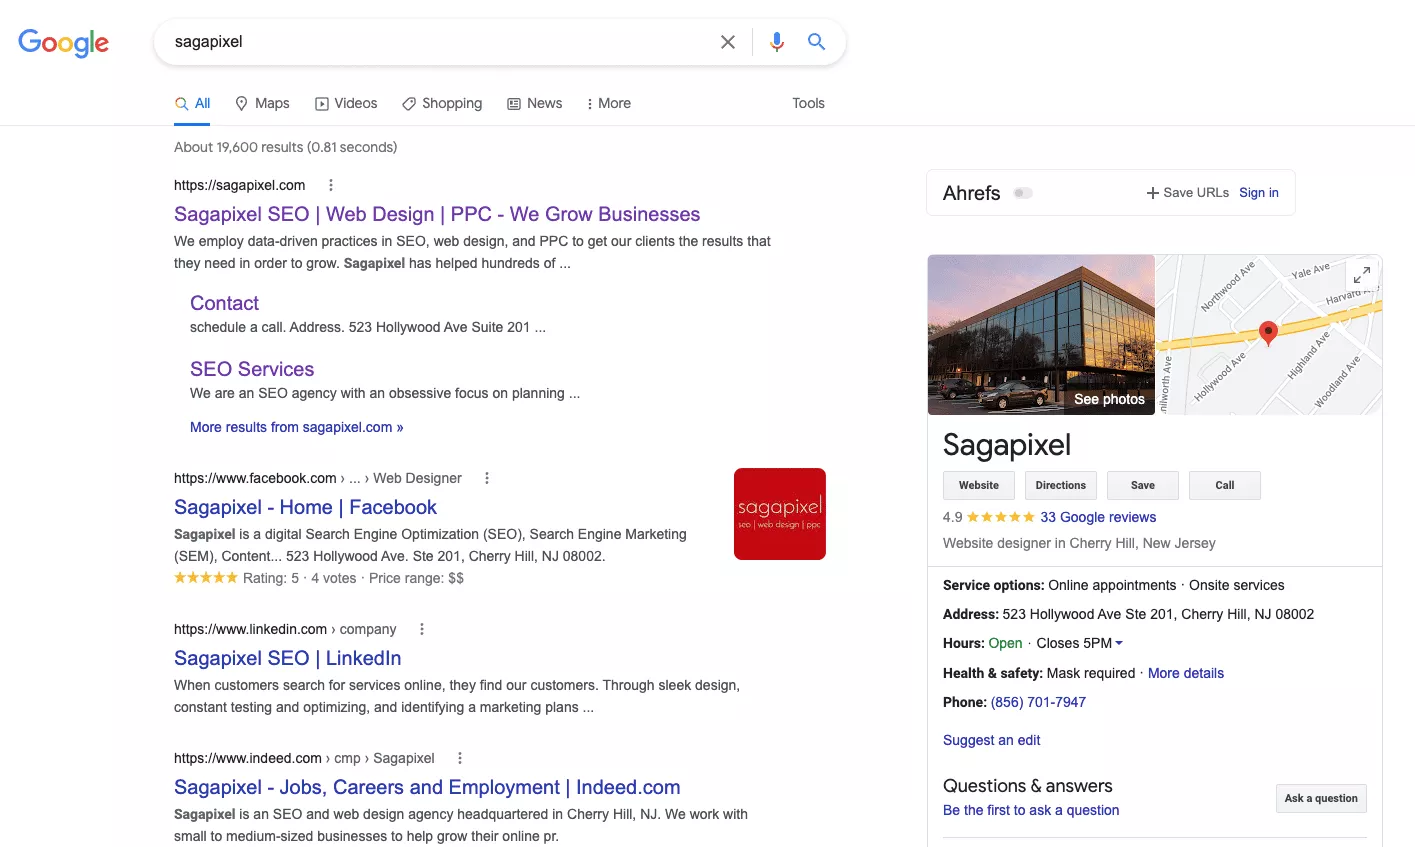This screenshot has height=847, width=1415.
Task: Switch to the Shopping tab
Action: tap(442, 103)
